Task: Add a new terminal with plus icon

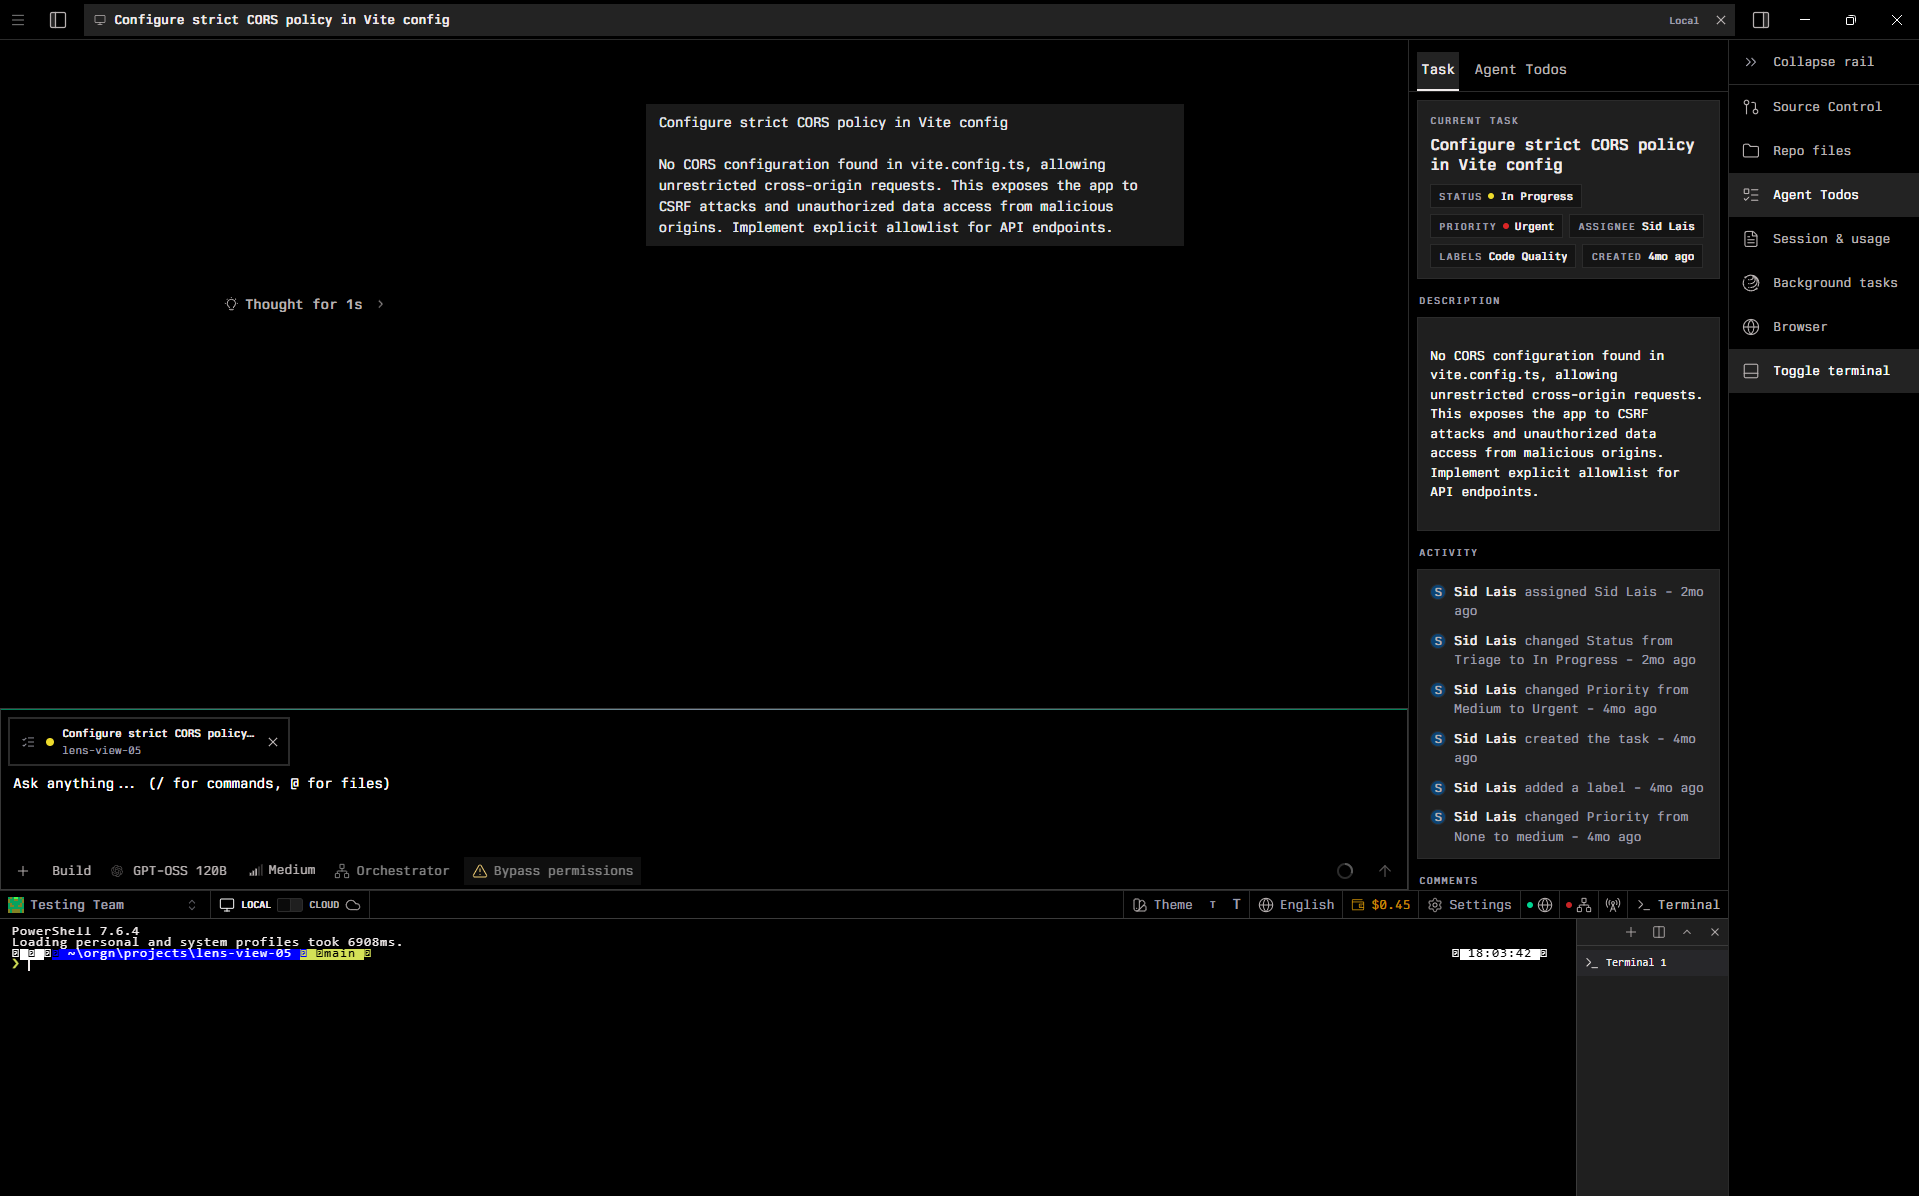Action: [x=1631, y=932]
